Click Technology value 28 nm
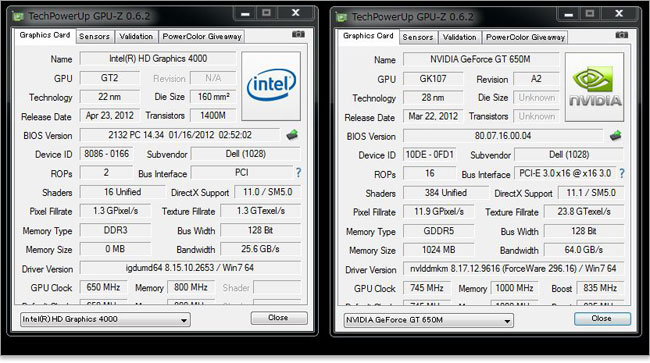650x363 pixels. (433, 98)
